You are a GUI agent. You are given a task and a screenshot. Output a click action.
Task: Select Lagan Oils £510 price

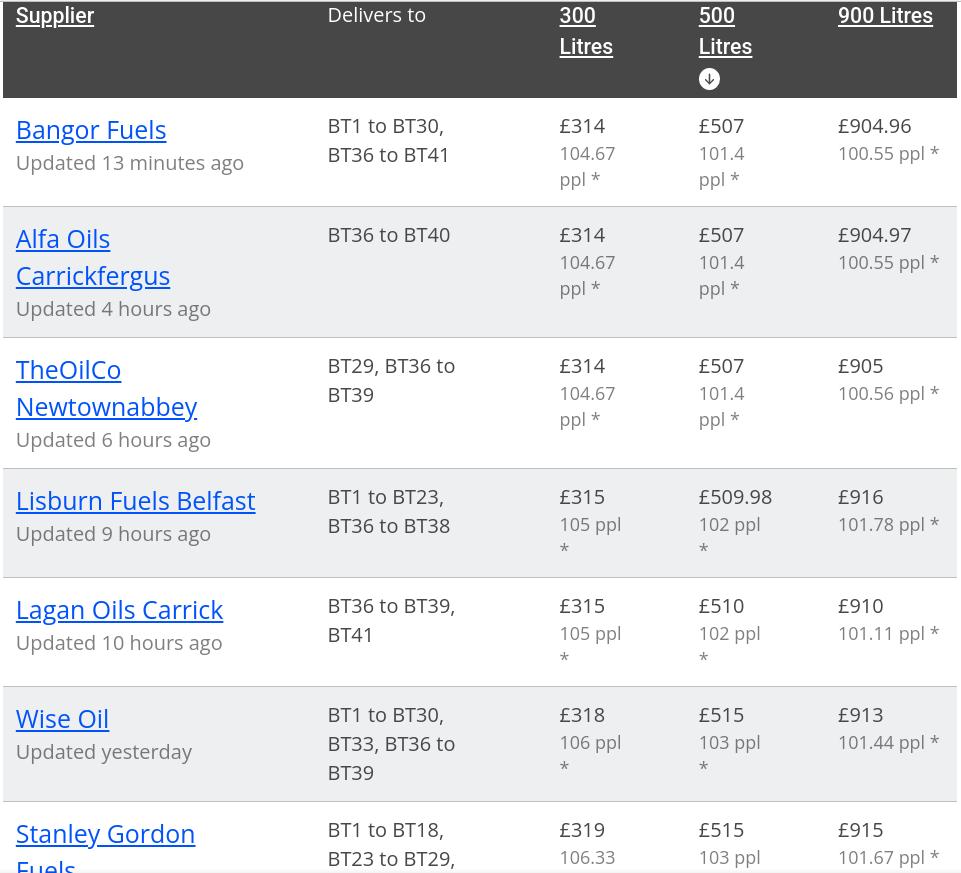pyautogui.click(x=721, y=606)
